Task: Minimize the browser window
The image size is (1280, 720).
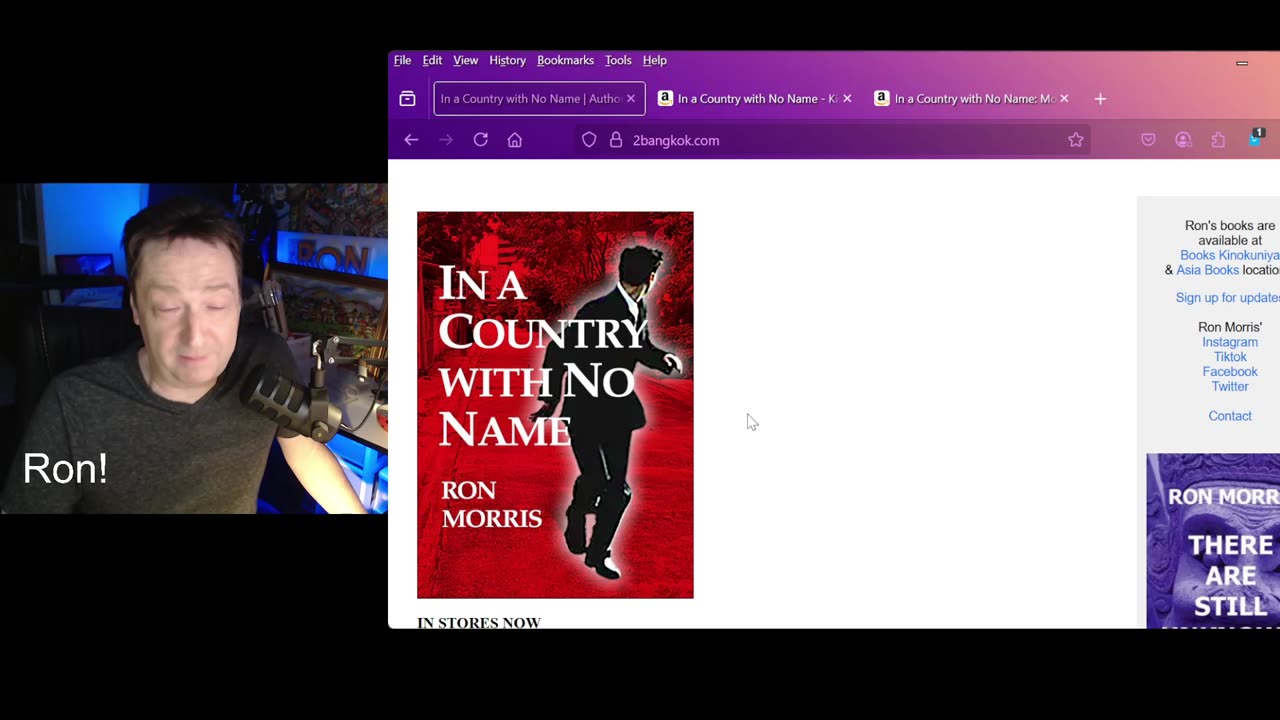Action: coord(1242,63)
